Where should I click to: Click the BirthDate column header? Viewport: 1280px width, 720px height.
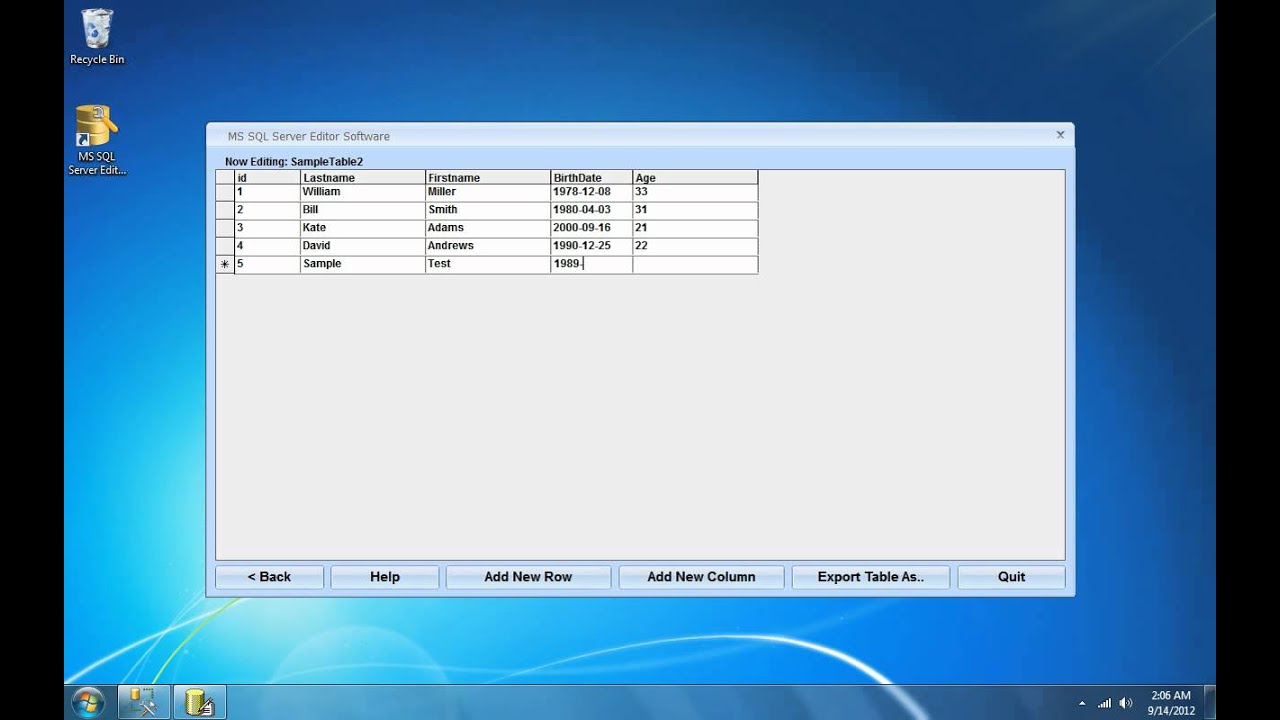pos(591,177)
